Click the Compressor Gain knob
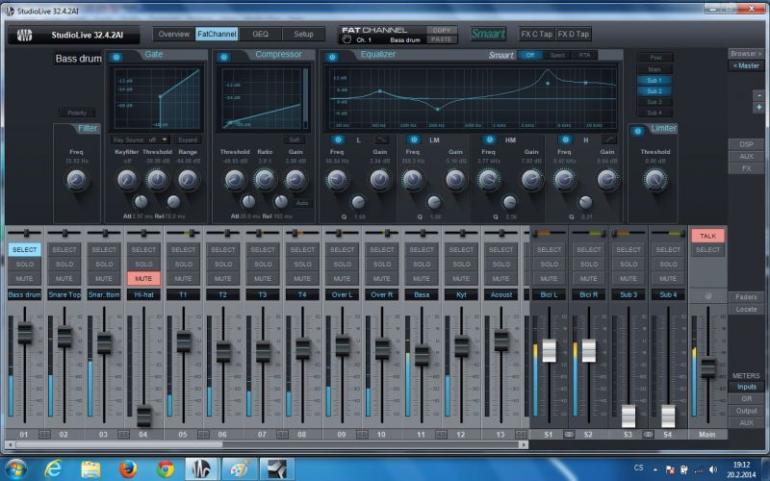Screen dimensions: 770x481 tap(296, 180)
